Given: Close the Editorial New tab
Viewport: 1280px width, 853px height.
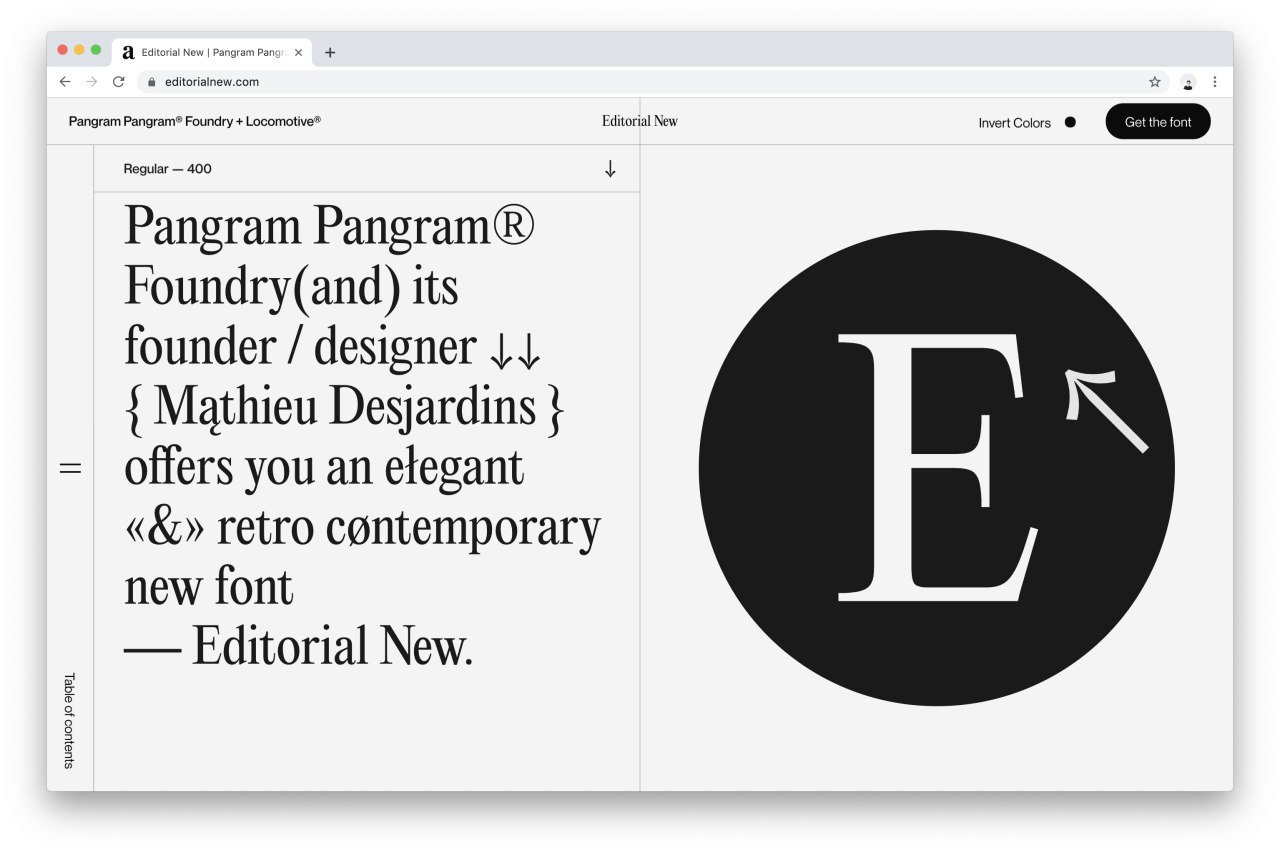Looking at the screenshot, I should 298,52.
